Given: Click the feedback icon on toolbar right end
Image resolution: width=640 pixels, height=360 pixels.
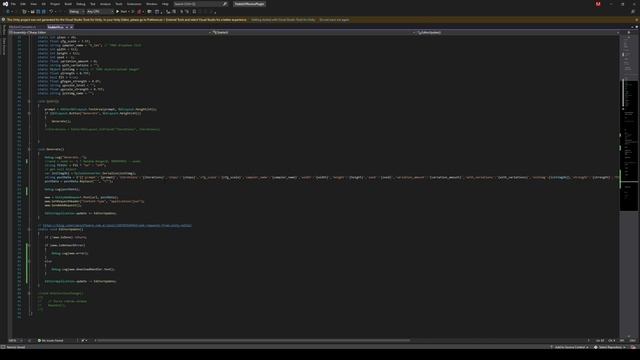Looking at the screenshot, I should tap(633, 11).
